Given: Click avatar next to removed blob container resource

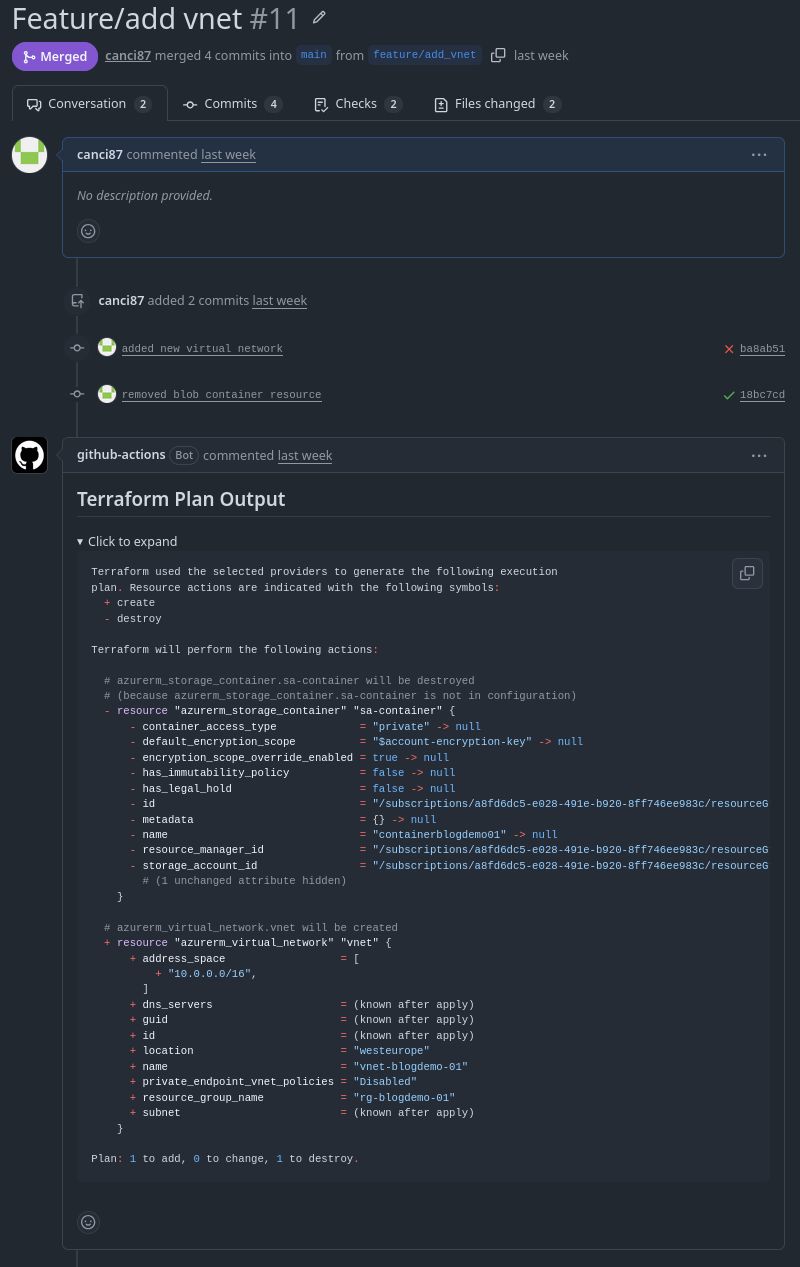Looking at the screenshot, I should tap(107, 393).
